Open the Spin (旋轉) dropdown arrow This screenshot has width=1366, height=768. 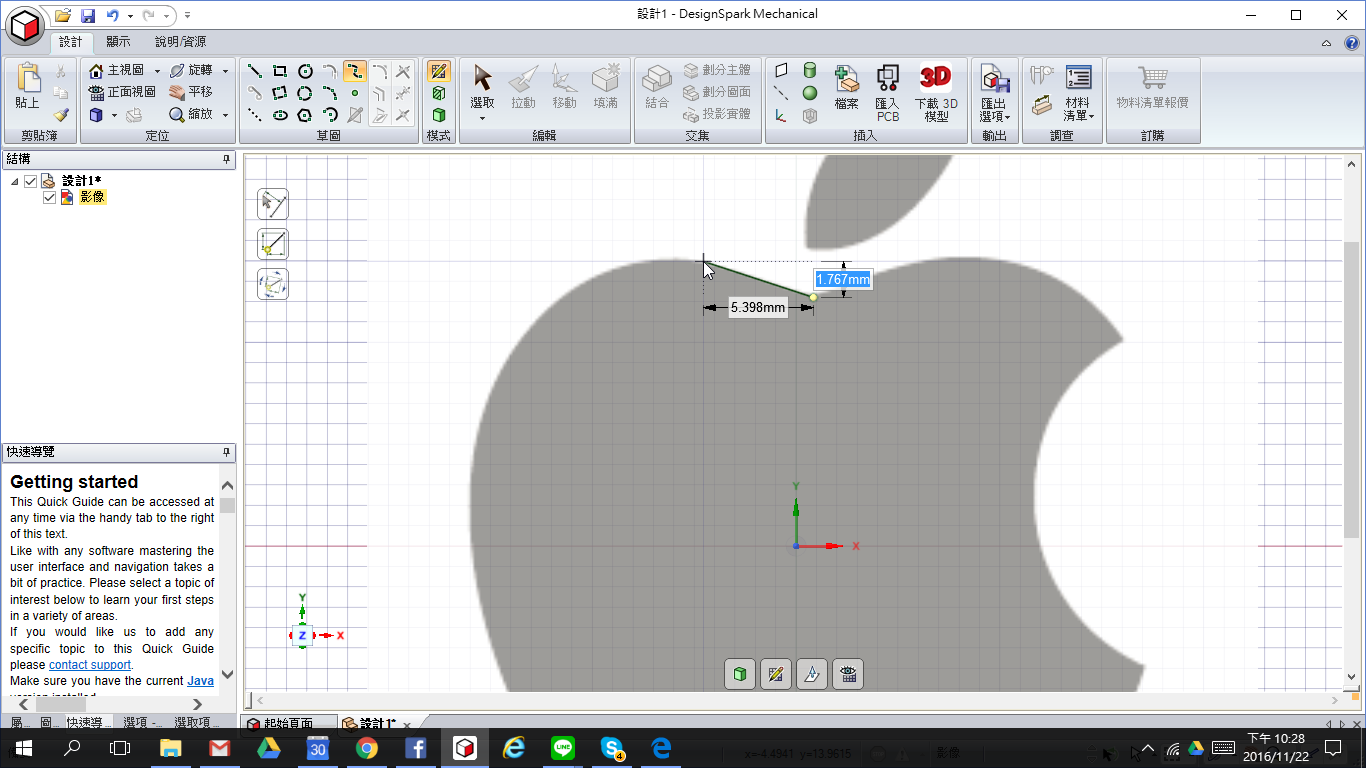point(225,71)
